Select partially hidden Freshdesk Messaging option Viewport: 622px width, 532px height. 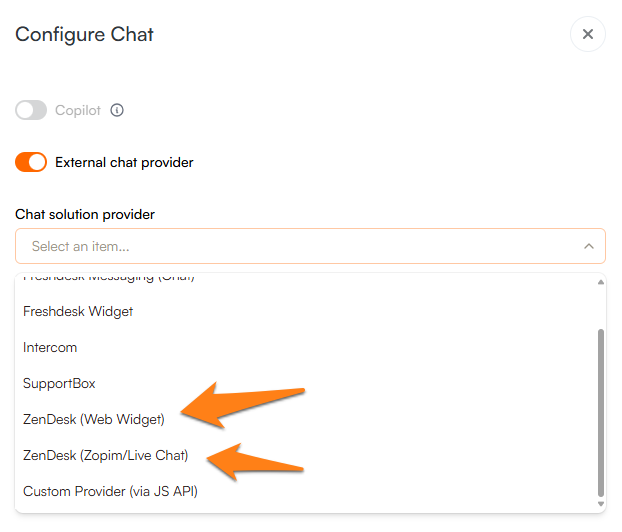point(108,278)
